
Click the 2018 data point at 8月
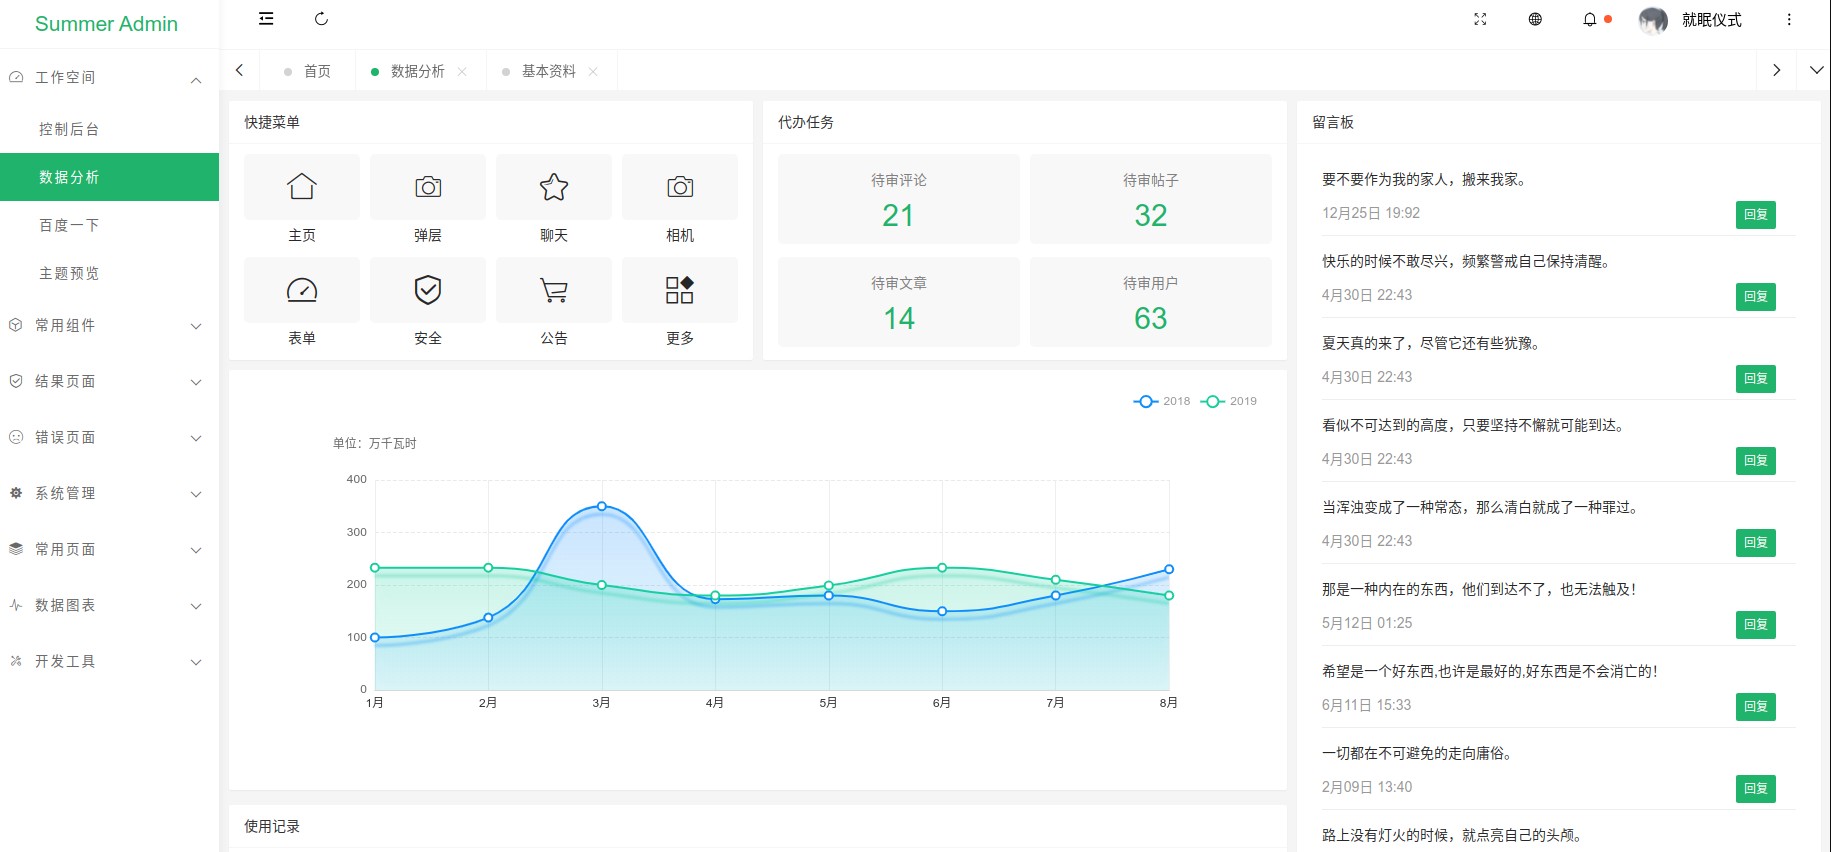coord(1169,569)
